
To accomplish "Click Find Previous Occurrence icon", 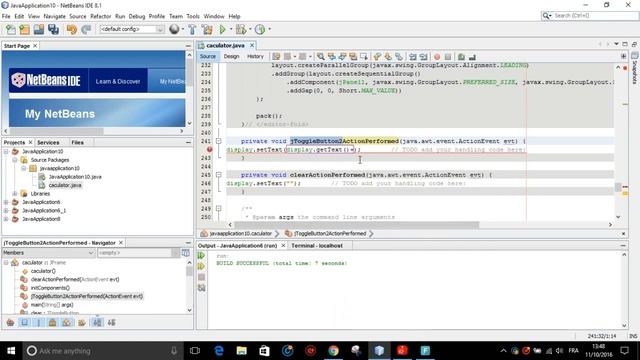I will point(331,57).
